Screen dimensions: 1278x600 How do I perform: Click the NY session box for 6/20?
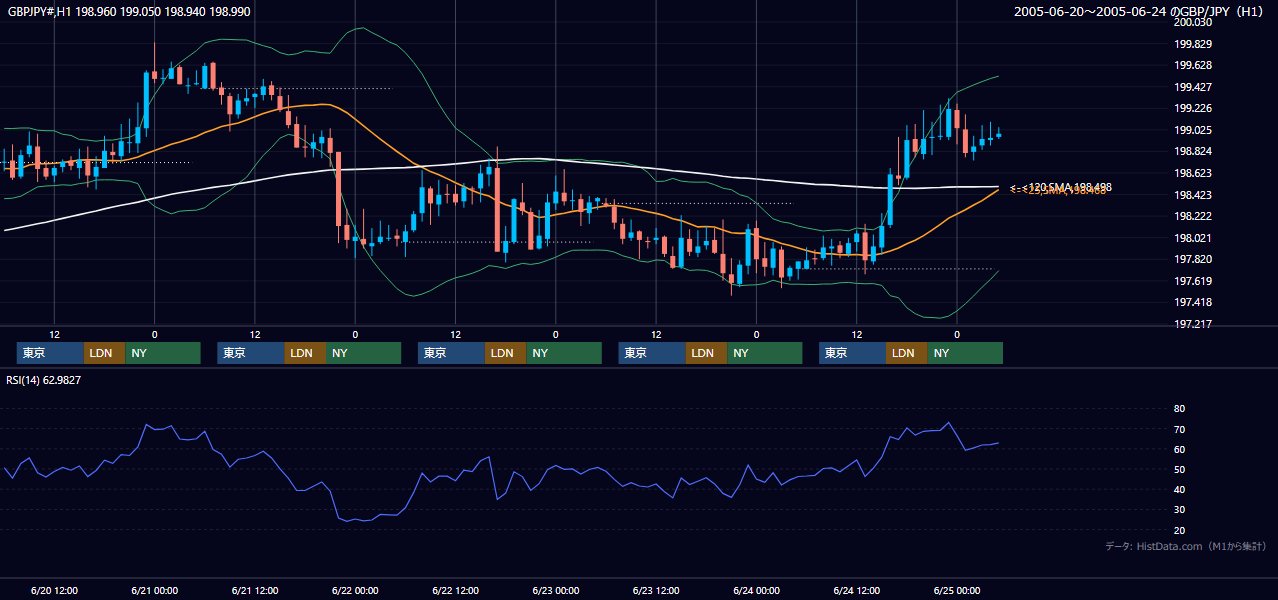click(162, 353)
